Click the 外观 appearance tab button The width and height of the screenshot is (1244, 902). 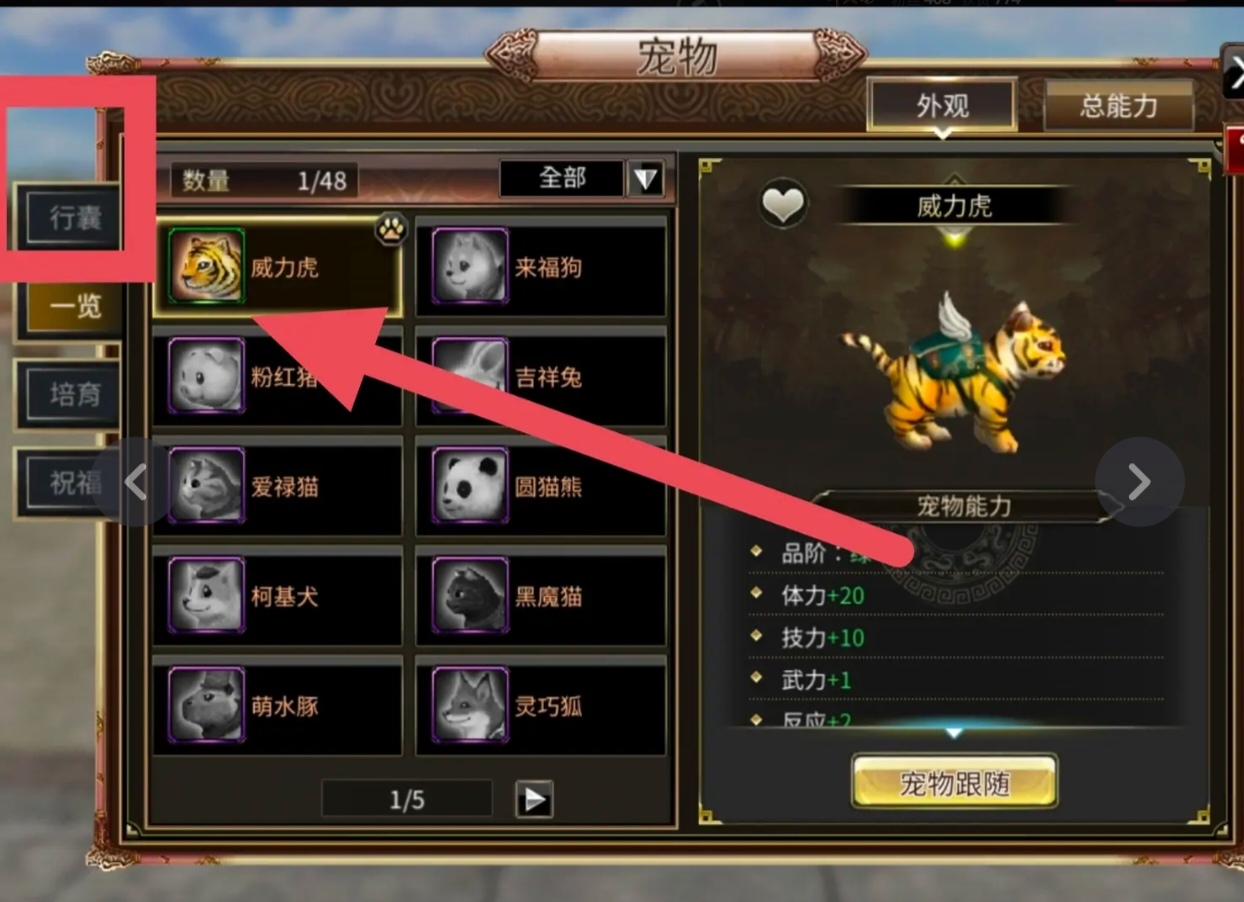tap(942, 105)
